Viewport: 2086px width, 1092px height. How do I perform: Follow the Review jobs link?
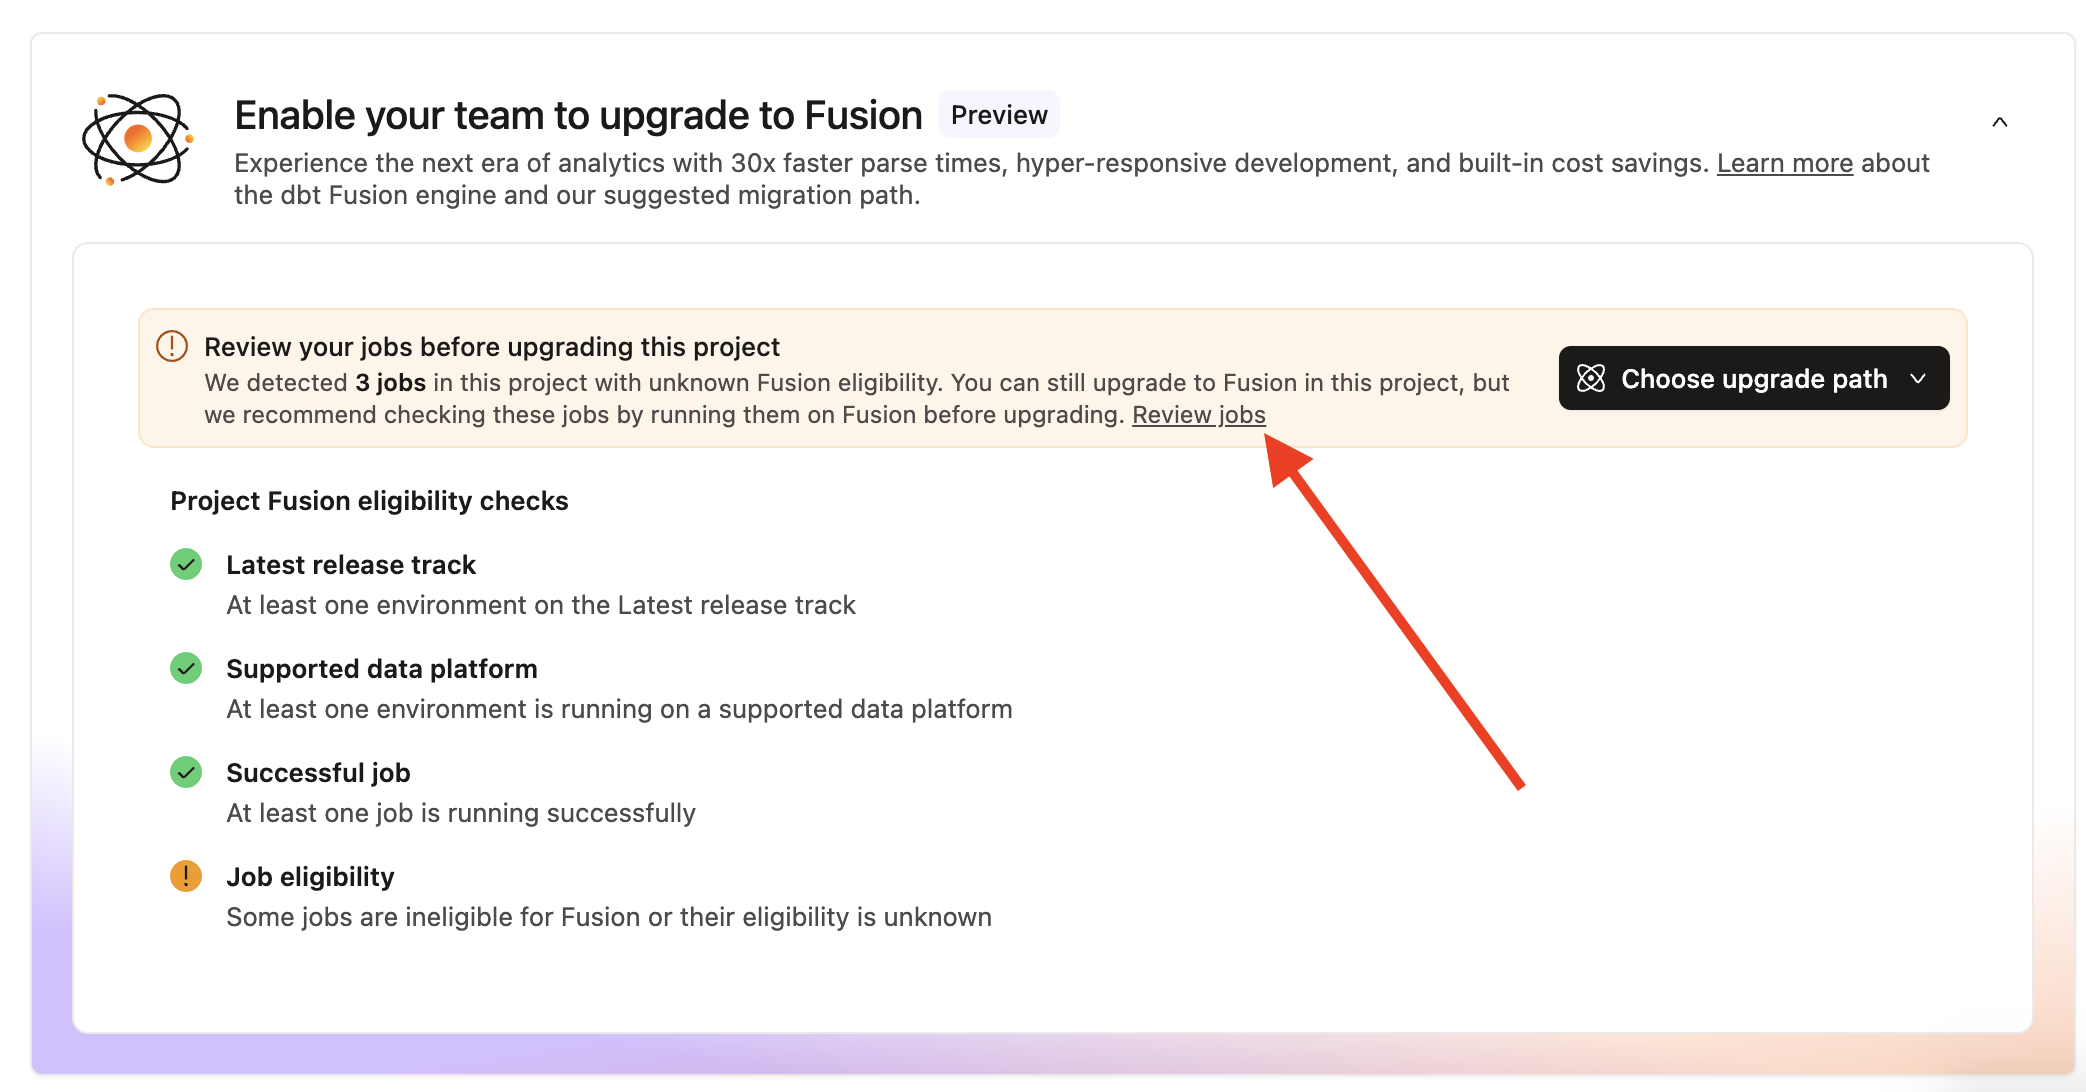1198,414
